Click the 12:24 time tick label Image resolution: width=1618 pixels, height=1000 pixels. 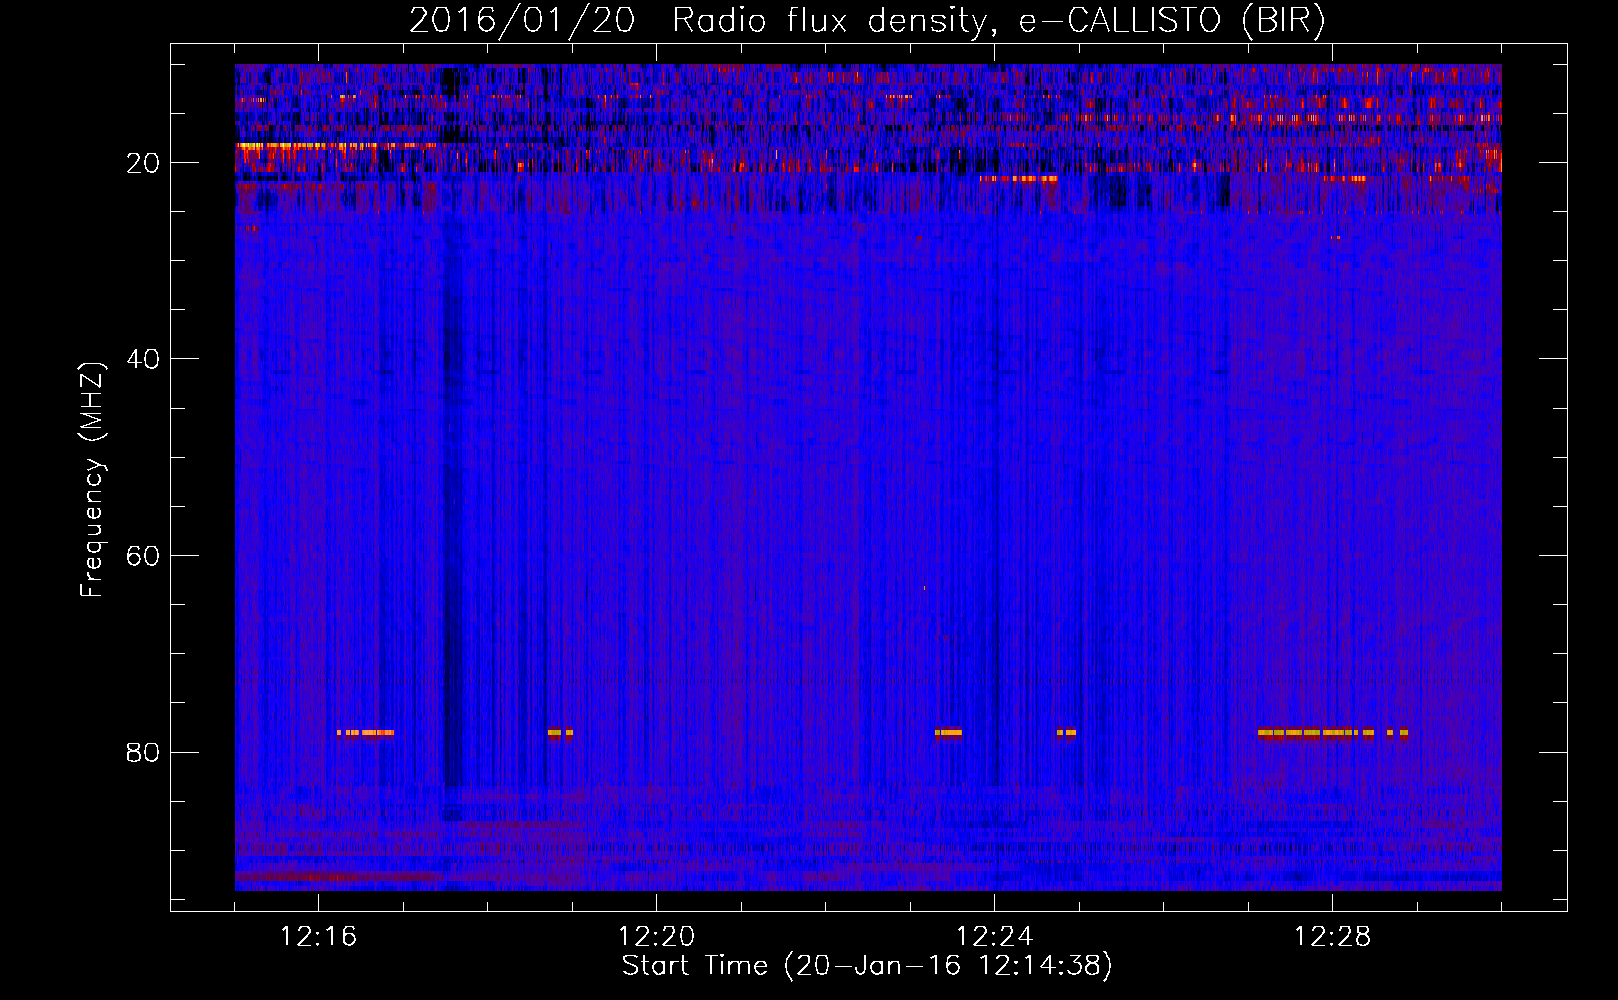[994, 937]
